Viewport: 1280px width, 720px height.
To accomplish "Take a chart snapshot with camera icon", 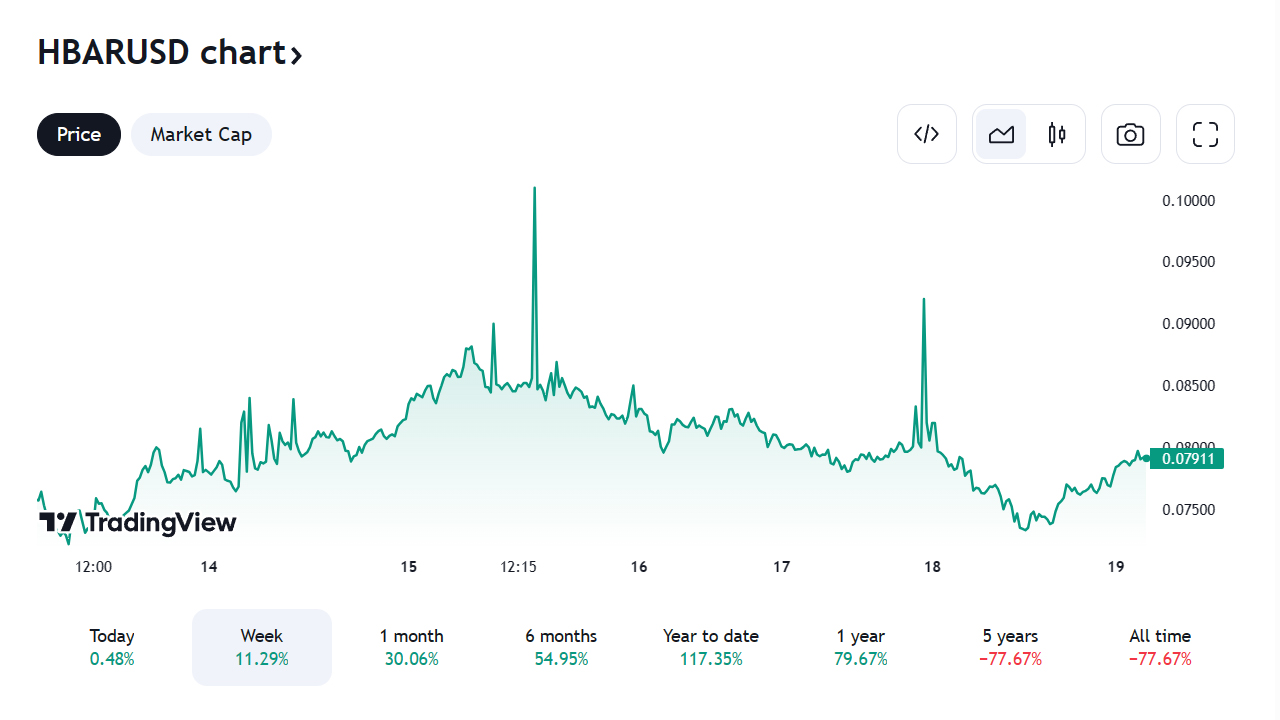I will 1130,134.
